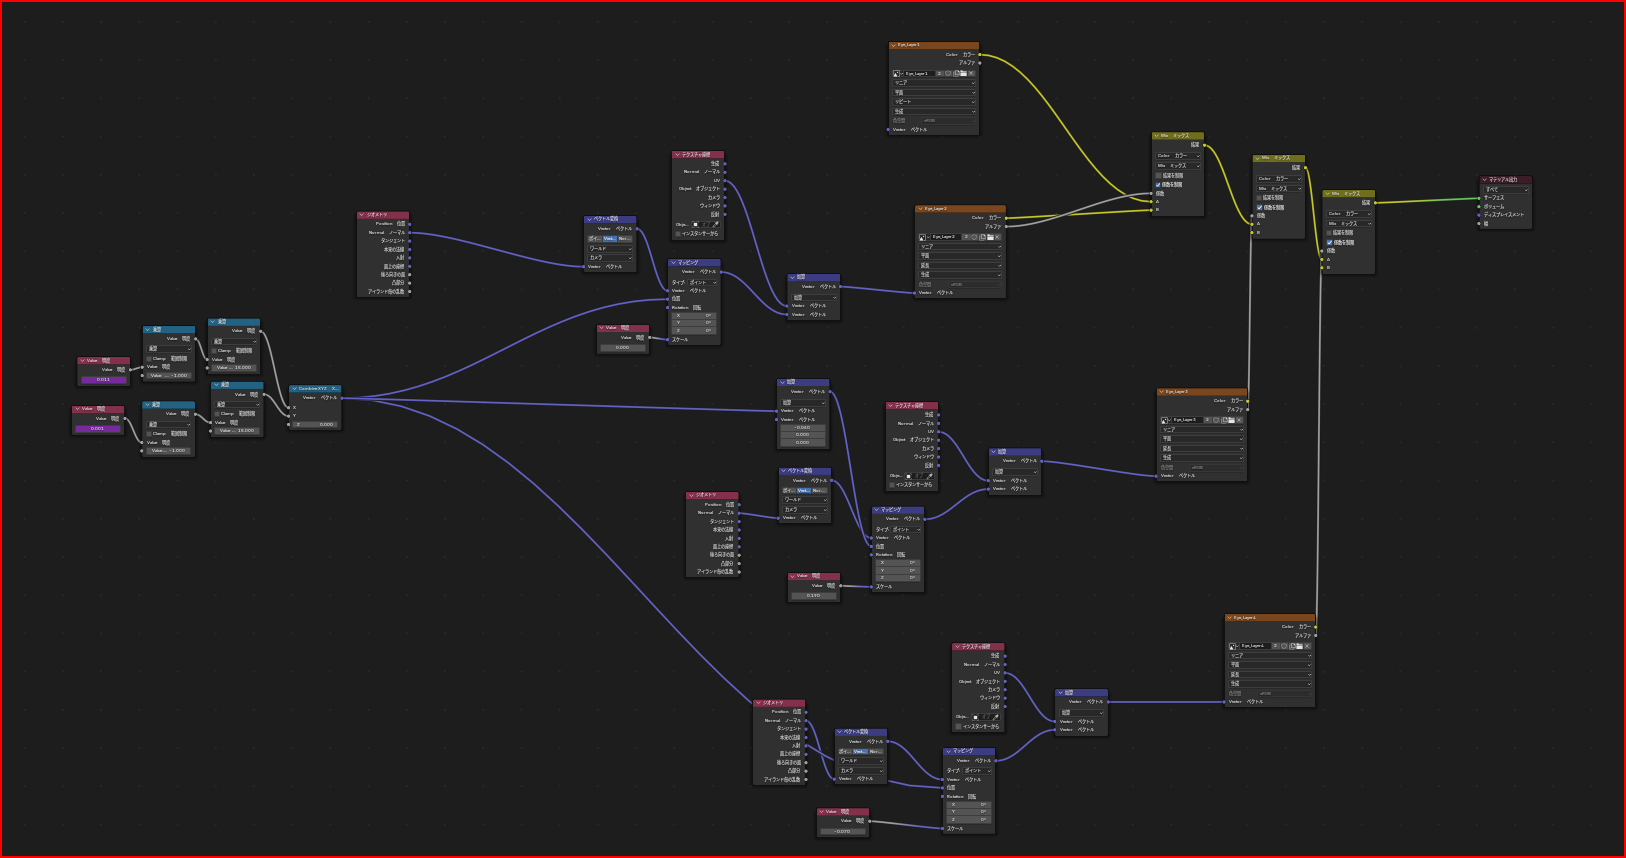
Task: Select the Normal type button in top Vector Transform node
Action: click(624, 239)
